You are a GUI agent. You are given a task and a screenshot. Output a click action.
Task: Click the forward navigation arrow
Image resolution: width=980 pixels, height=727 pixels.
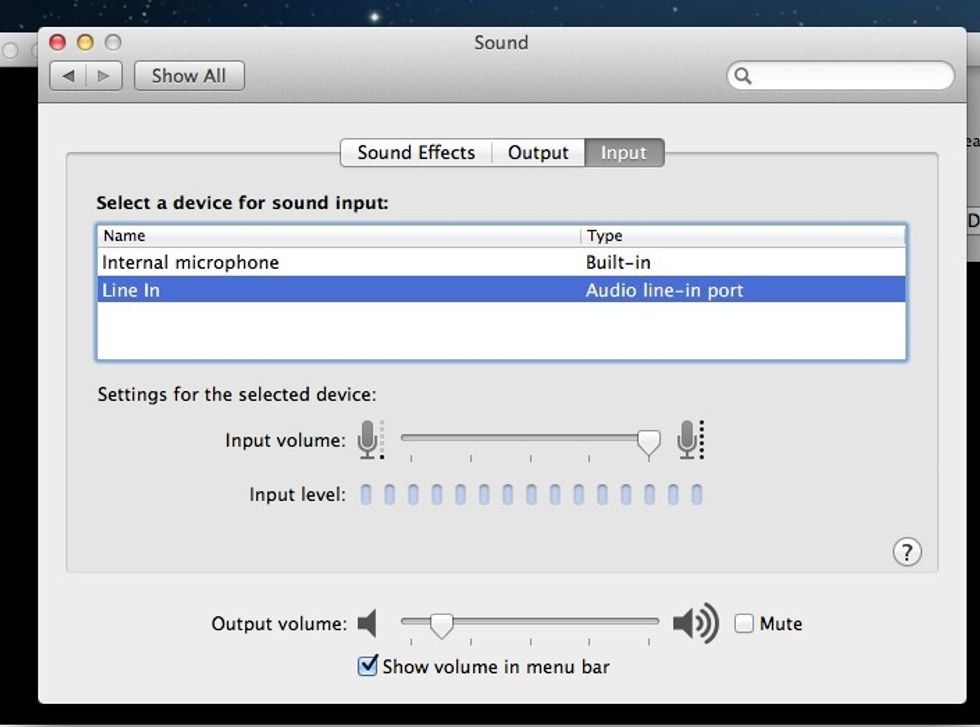pos(104,76)
